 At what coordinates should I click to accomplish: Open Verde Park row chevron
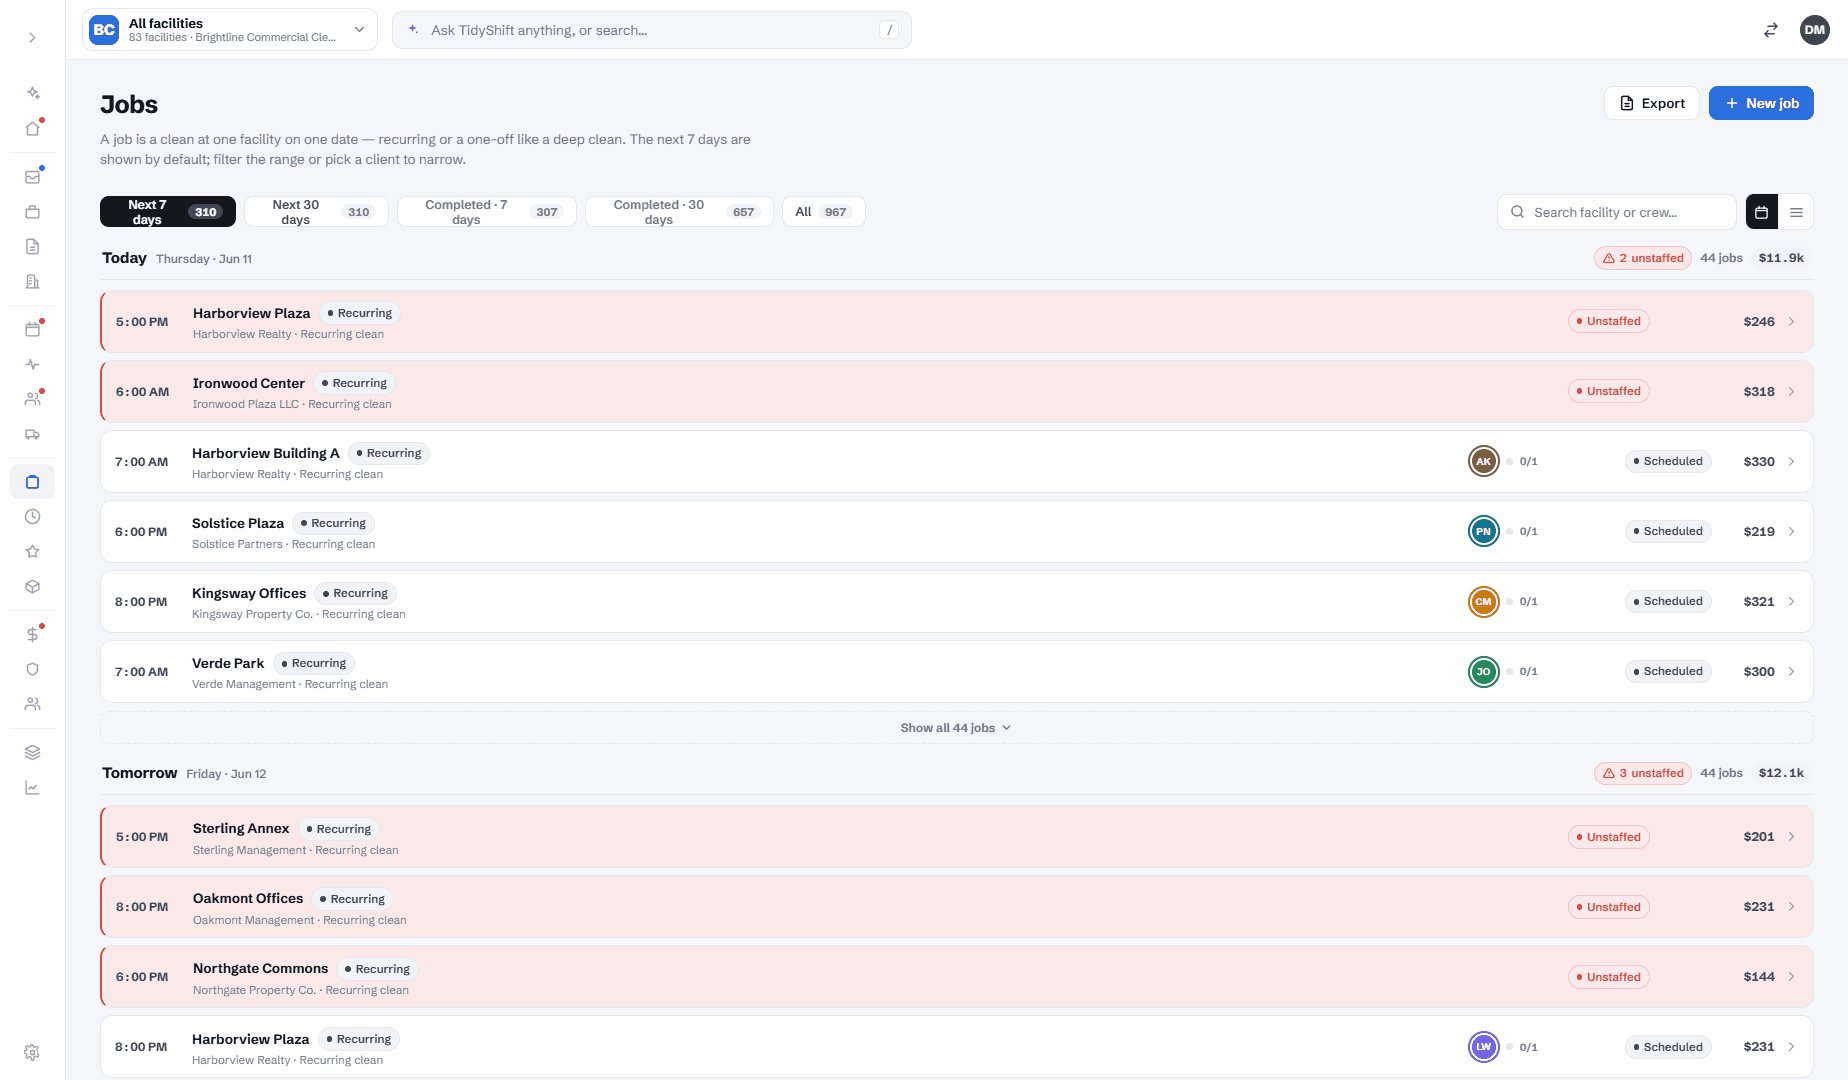[x=1791, y=672]
